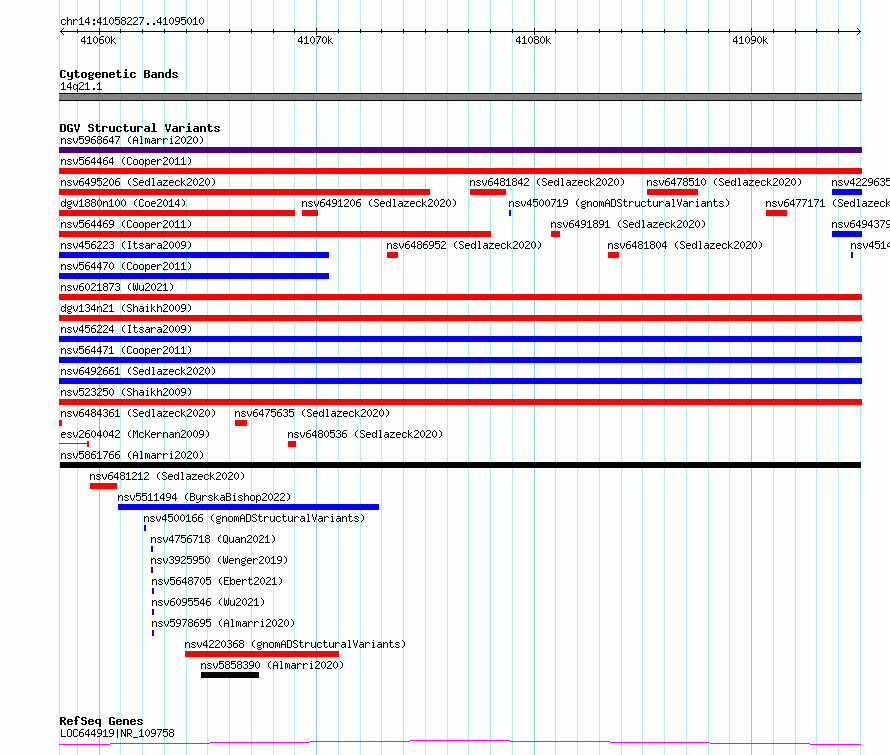This screenshot has height=755, width=890.
Task: Click the nsv564469 (Cooper2011) label
Action: click(126, 224)
